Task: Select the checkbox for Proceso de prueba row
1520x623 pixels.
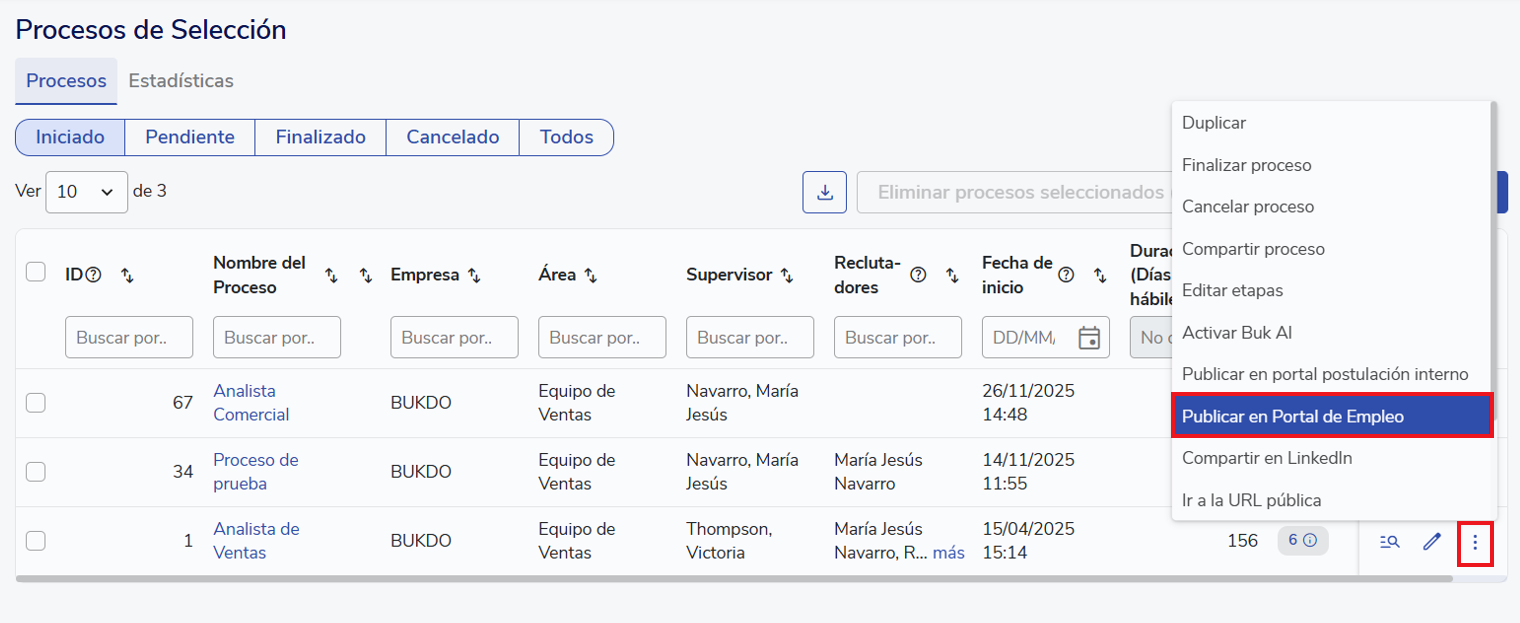Action: pyautogui.click(x=36, y=472)
